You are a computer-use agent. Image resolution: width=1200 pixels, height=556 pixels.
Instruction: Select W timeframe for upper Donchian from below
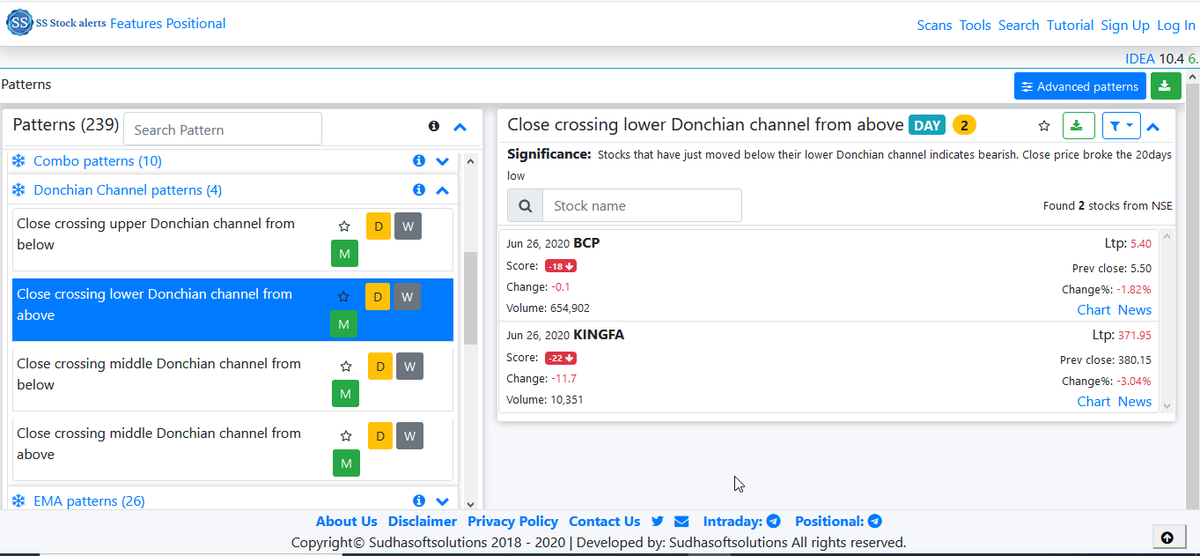pyautogui.click(x=408, y=226)
